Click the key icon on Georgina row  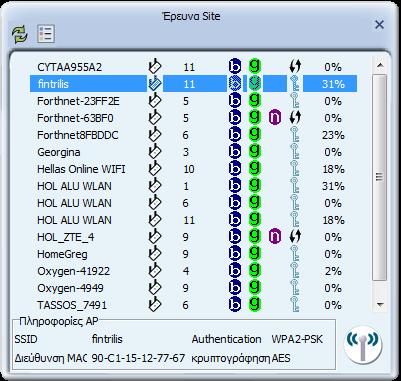295,152
